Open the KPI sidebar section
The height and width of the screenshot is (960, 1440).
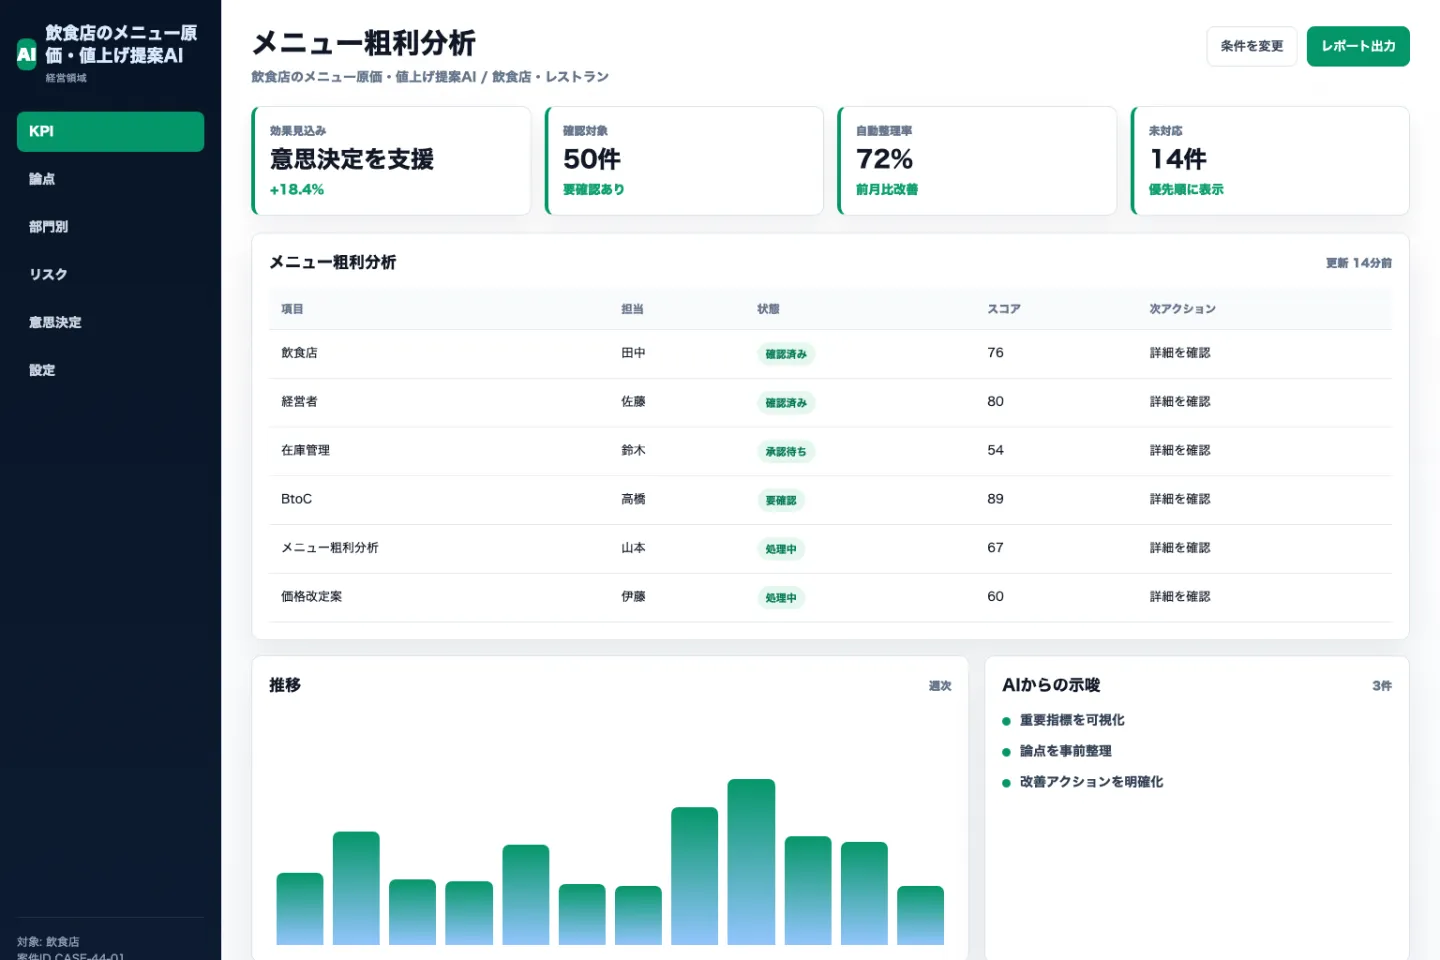(110, 131)
